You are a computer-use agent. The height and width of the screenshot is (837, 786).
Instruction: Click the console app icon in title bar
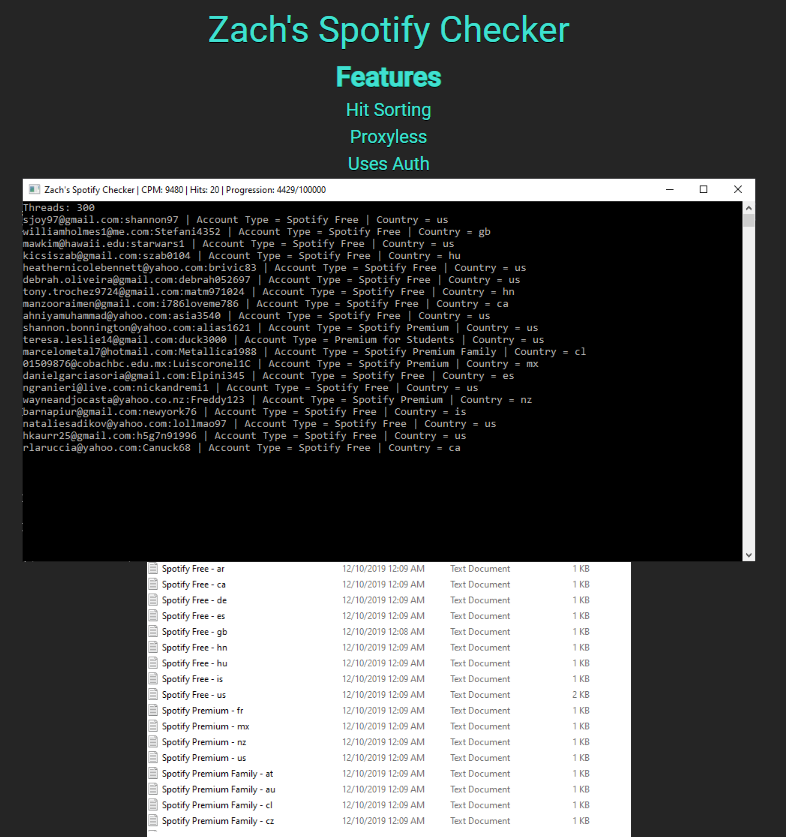34,189
